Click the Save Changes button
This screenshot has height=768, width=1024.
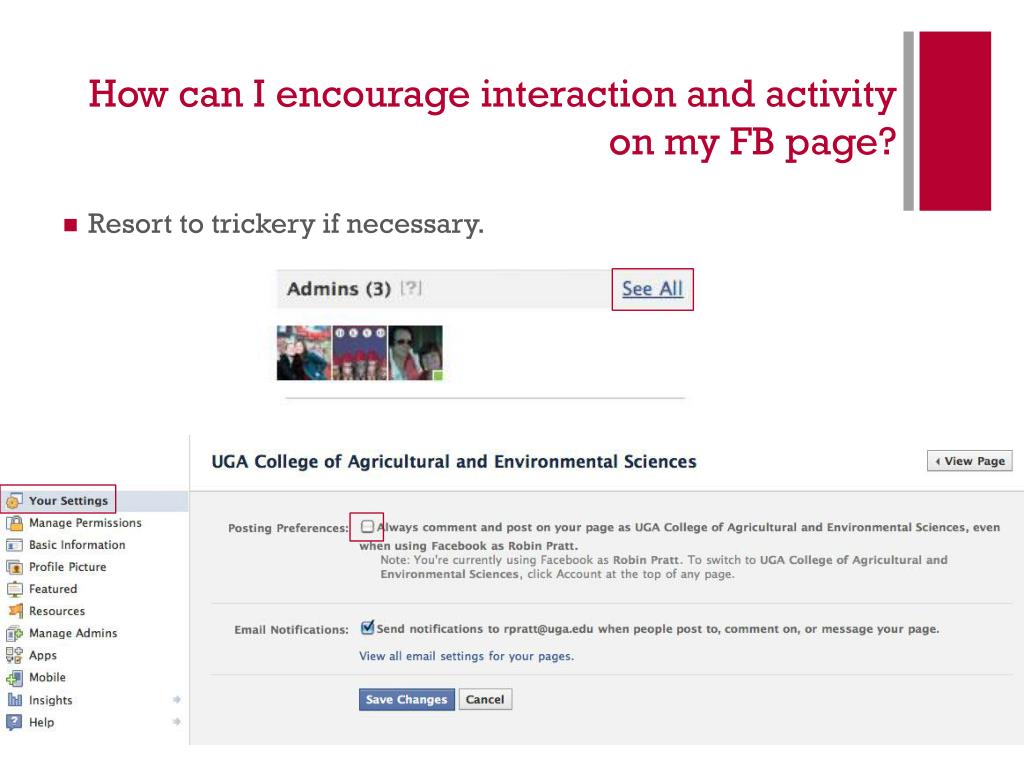(x=406, y=699)
